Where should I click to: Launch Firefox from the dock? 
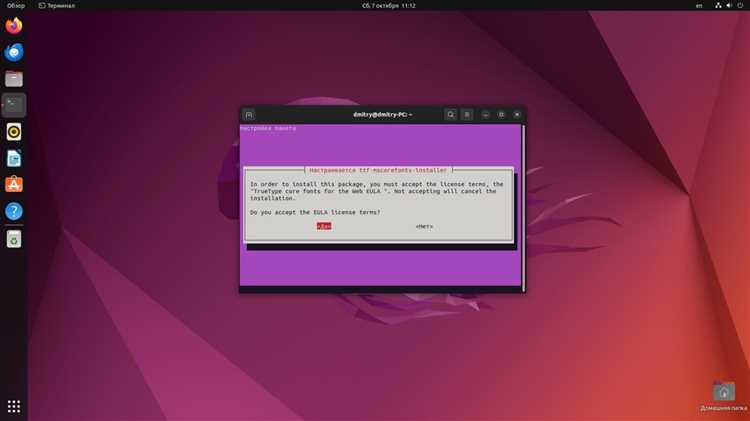14,25
